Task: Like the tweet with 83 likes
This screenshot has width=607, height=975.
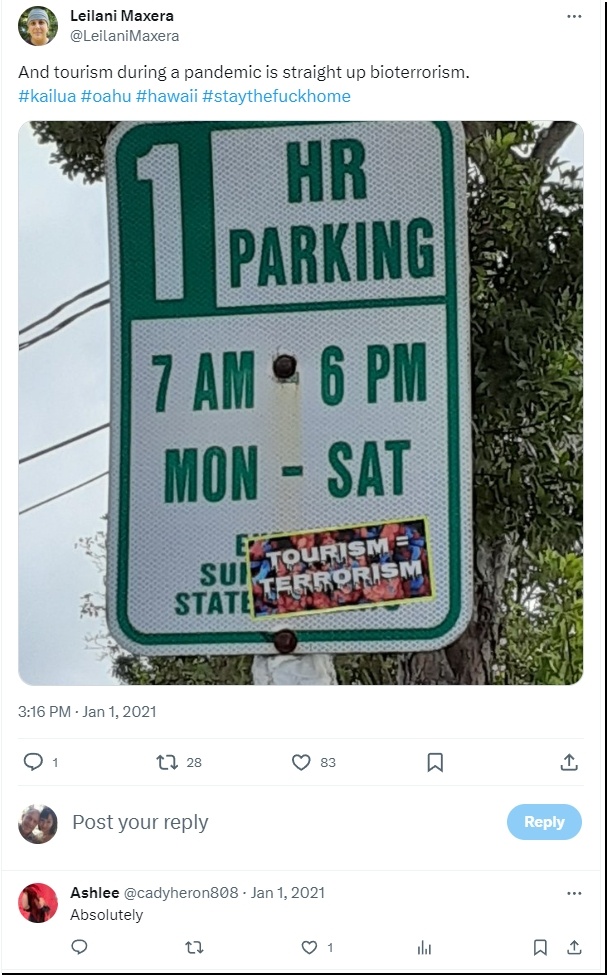Action: point(301,762)
